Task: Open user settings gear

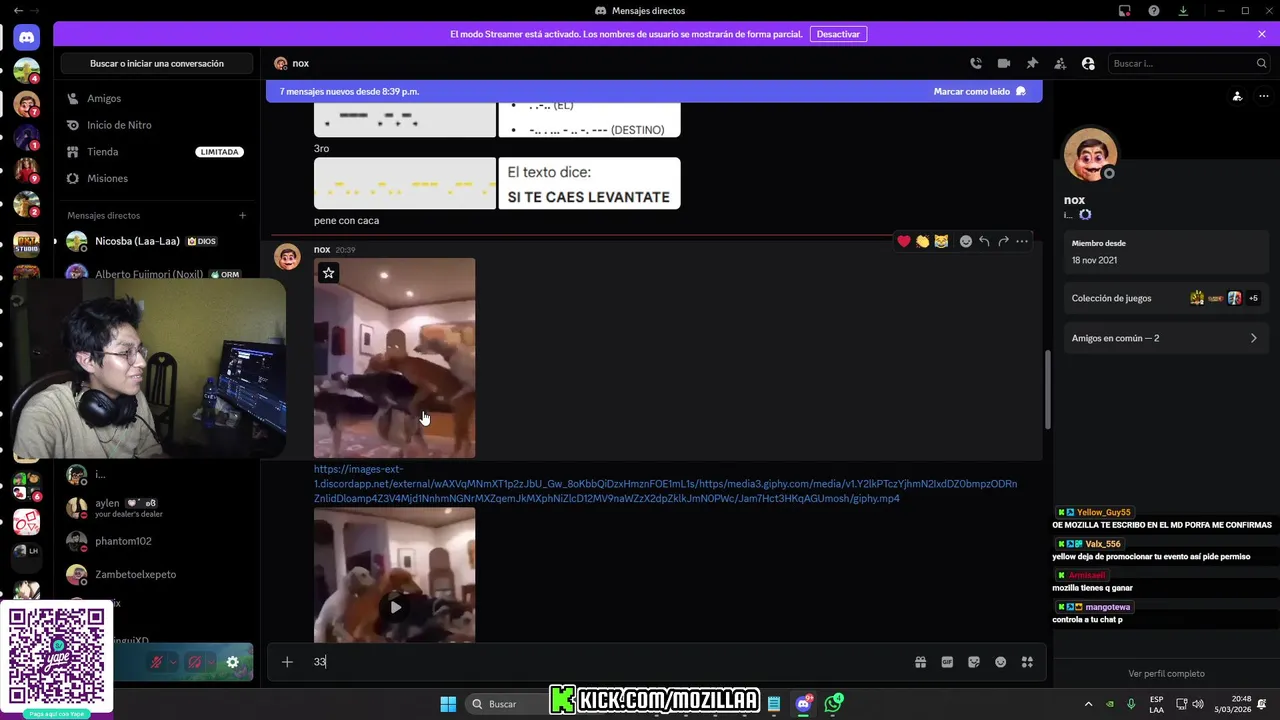Action: point(232,662)
